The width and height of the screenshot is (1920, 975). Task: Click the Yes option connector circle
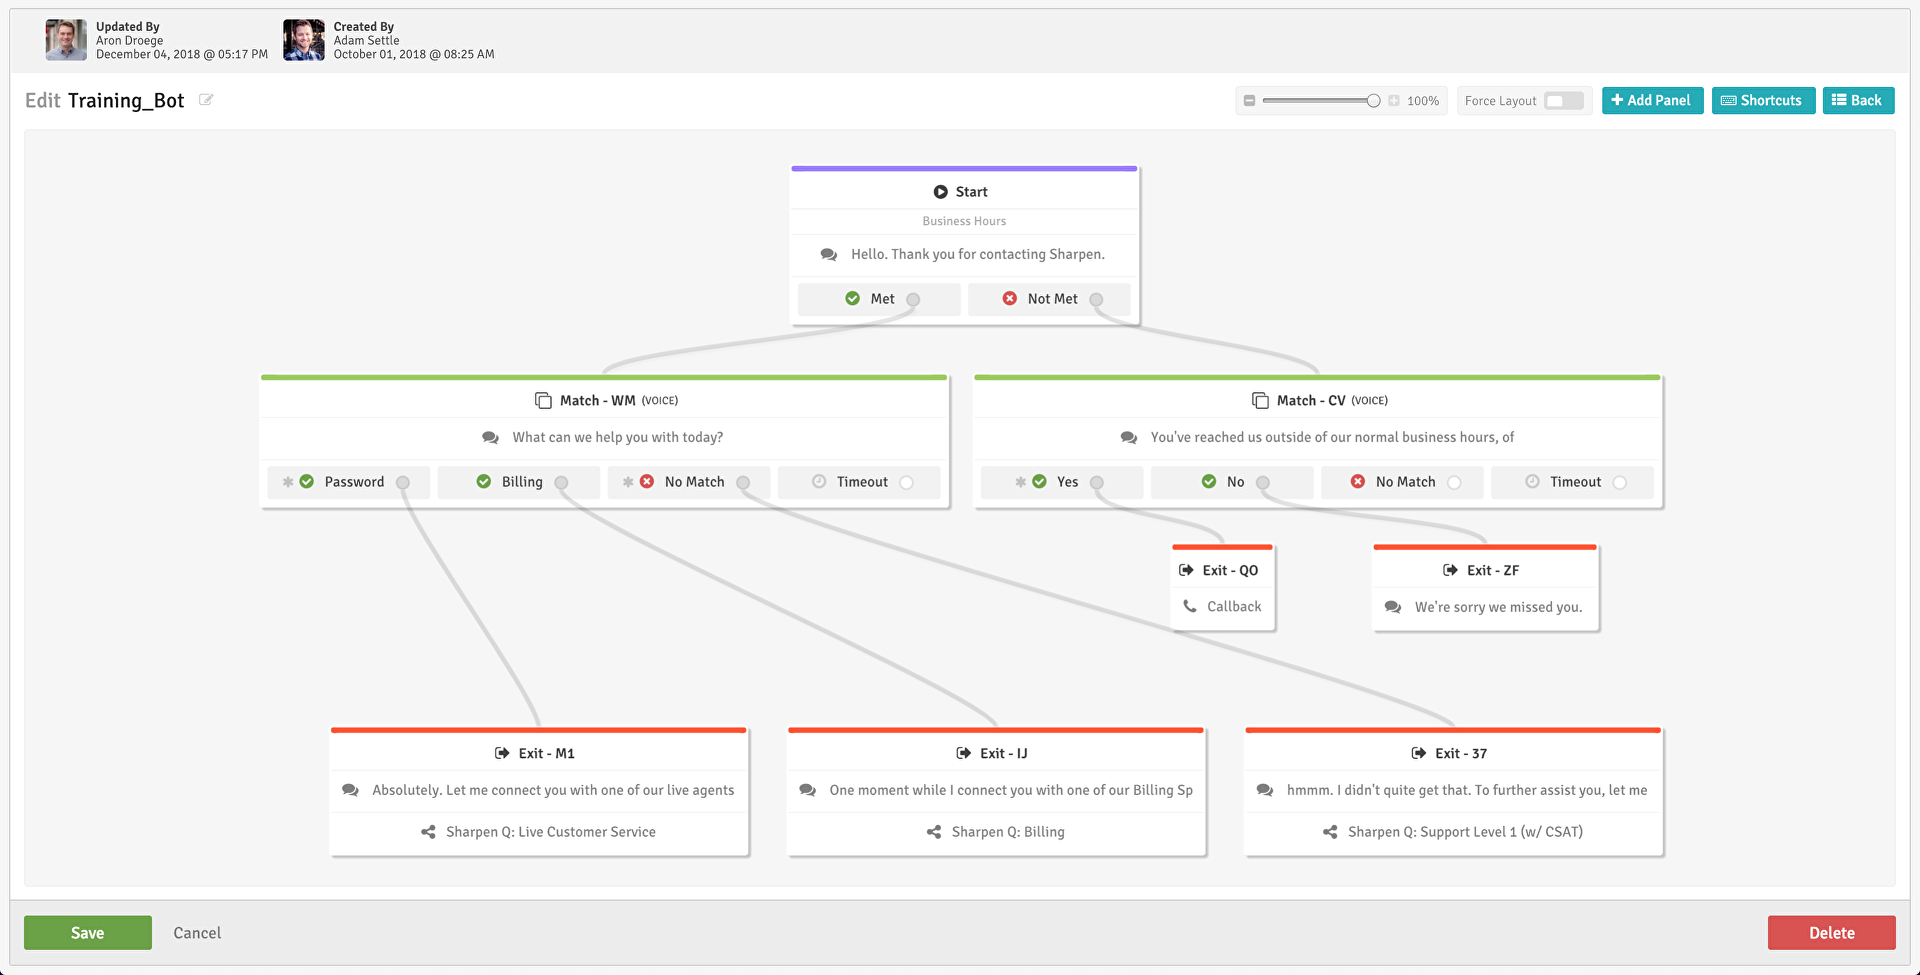pos(1097,482)
